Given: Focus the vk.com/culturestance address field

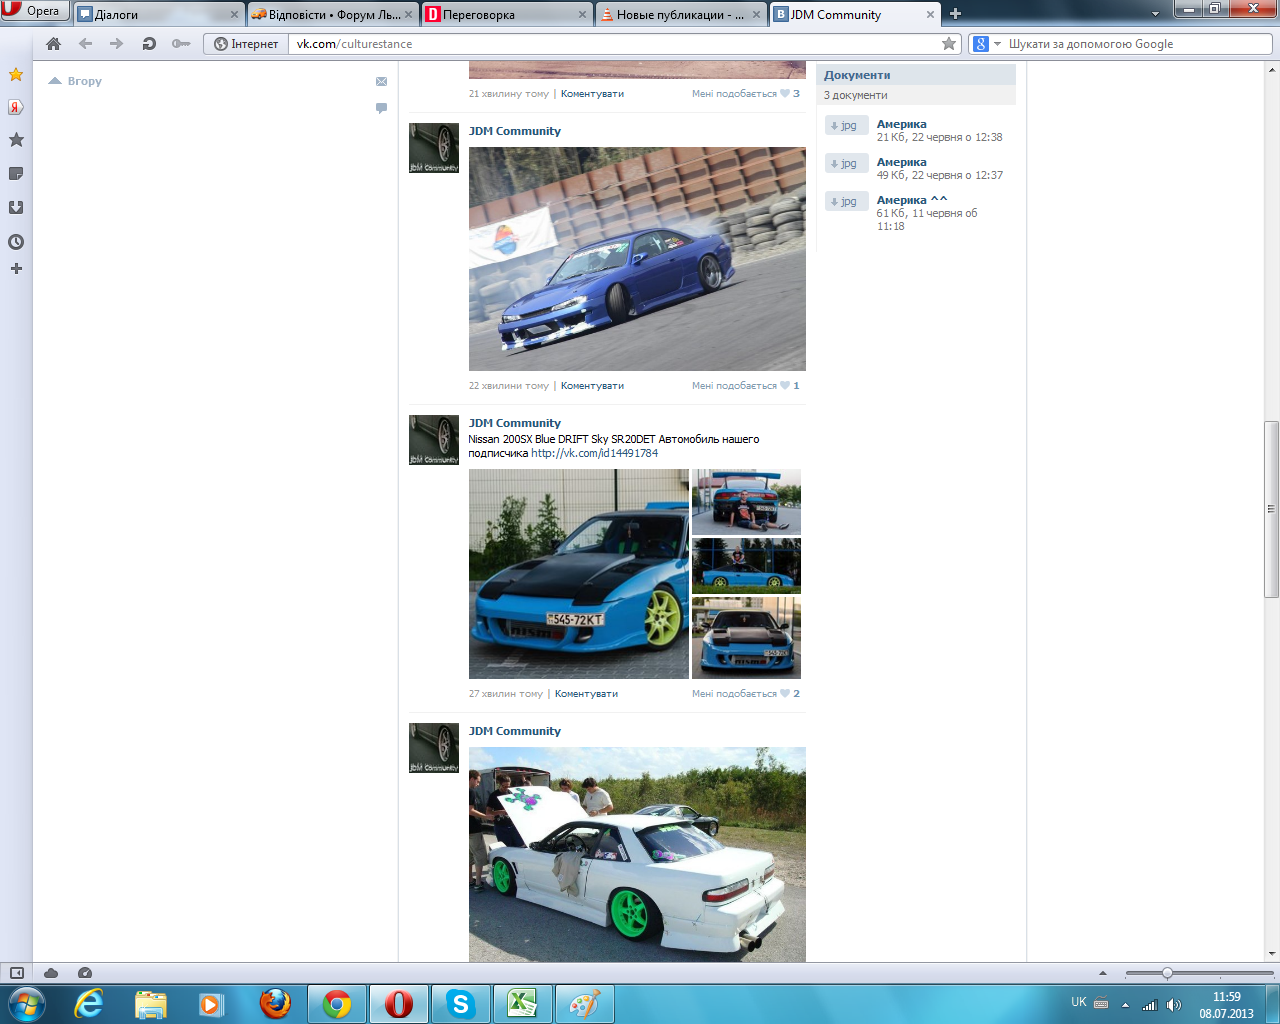Looking at the screenshot, I should (x=615, y=44).
